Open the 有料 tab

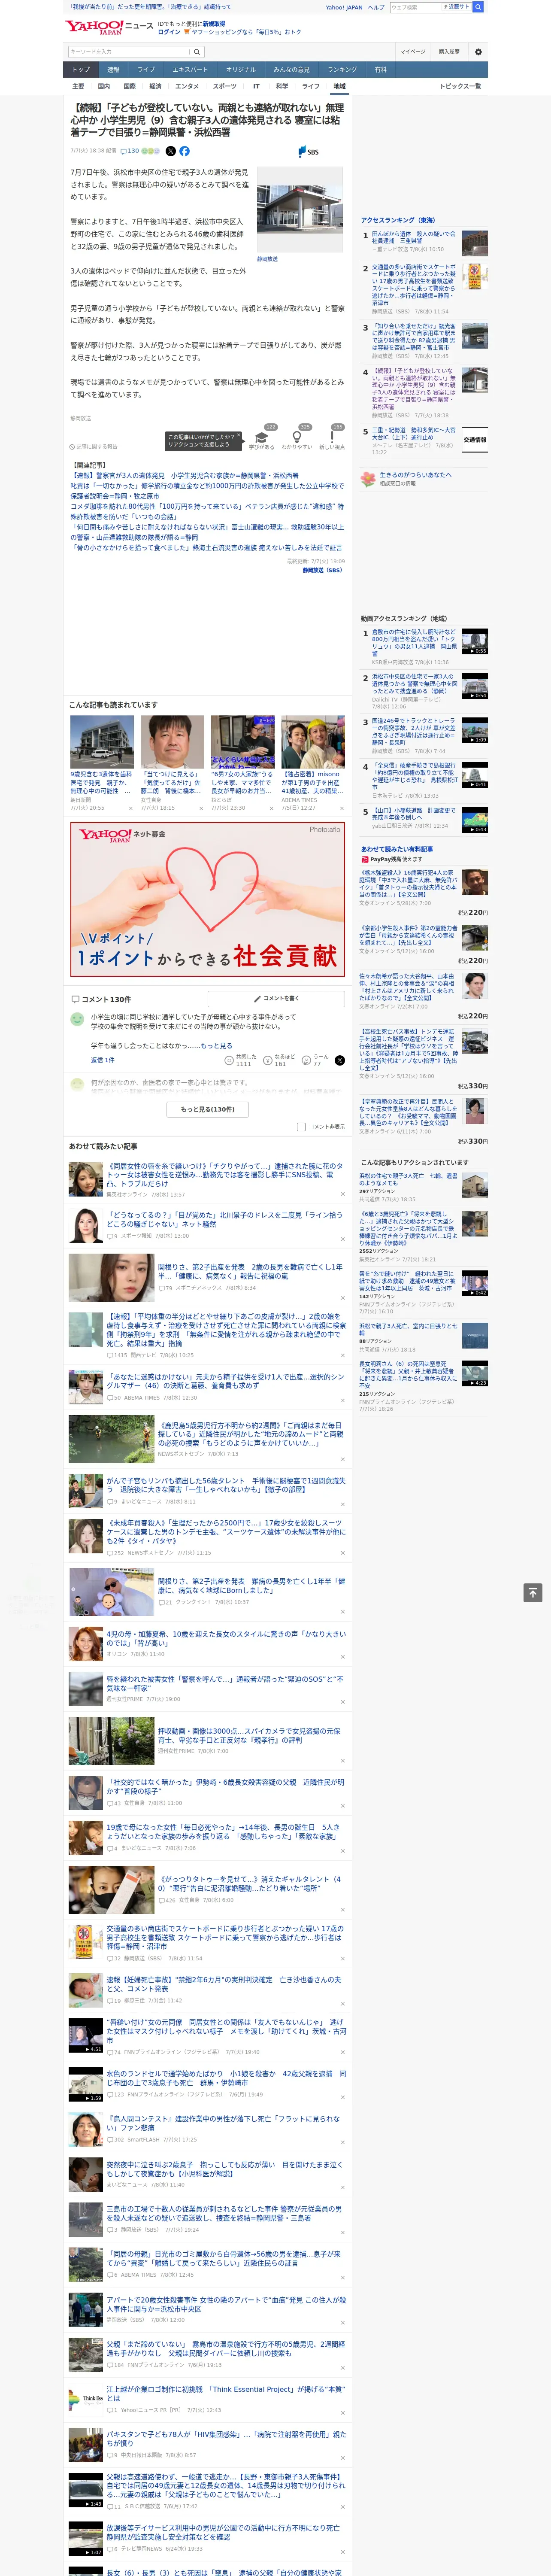(x=380, y=70)
